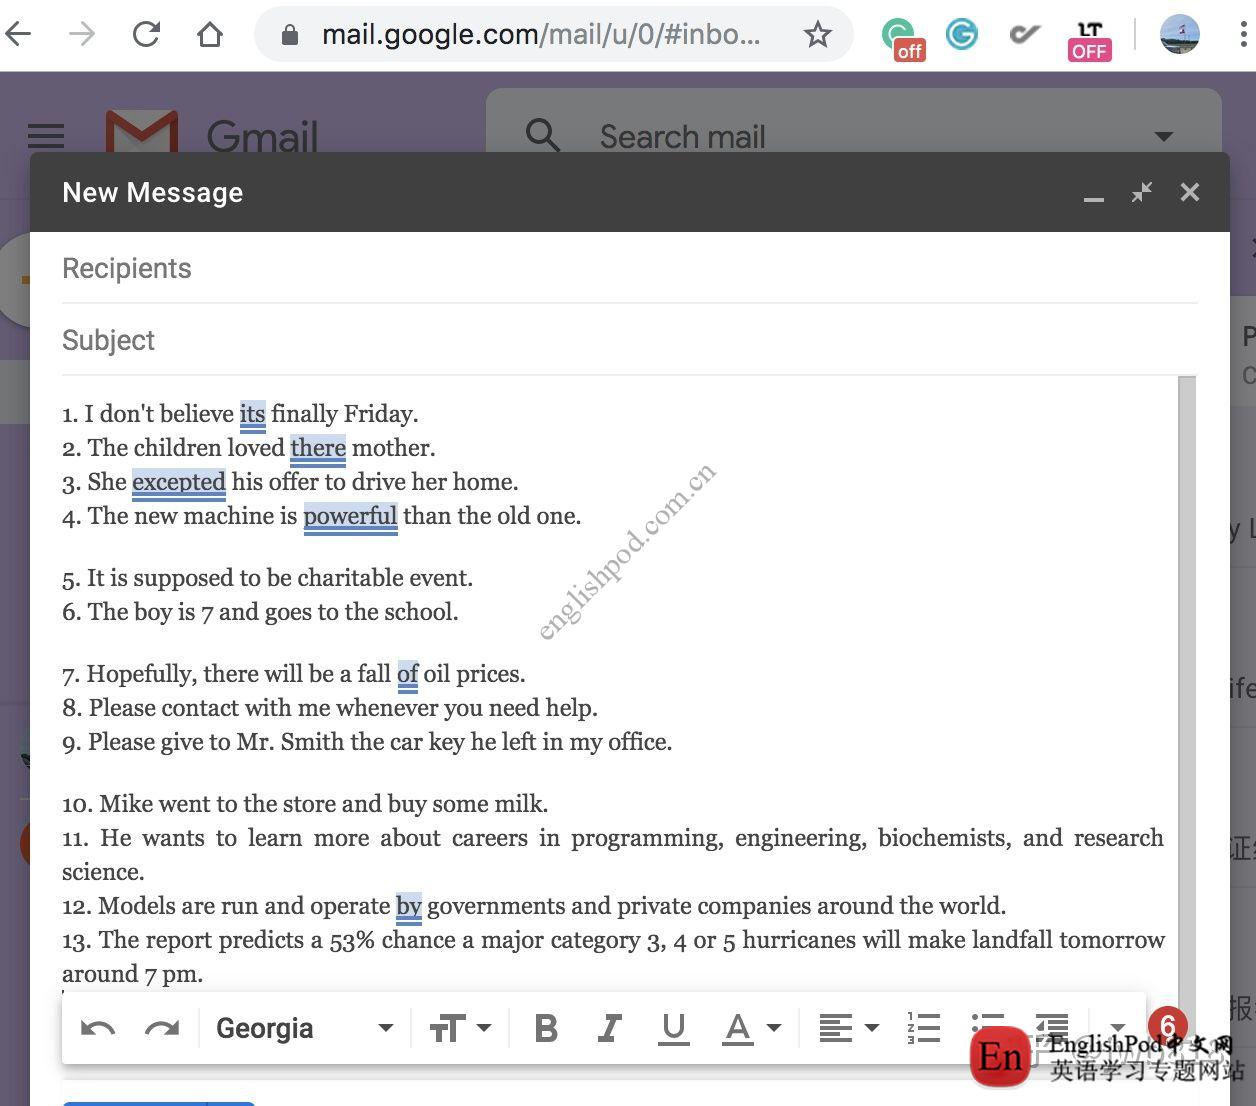Toggle bold formatting
This screenshot has height=1106, width=1256.
coord(546,1028)
